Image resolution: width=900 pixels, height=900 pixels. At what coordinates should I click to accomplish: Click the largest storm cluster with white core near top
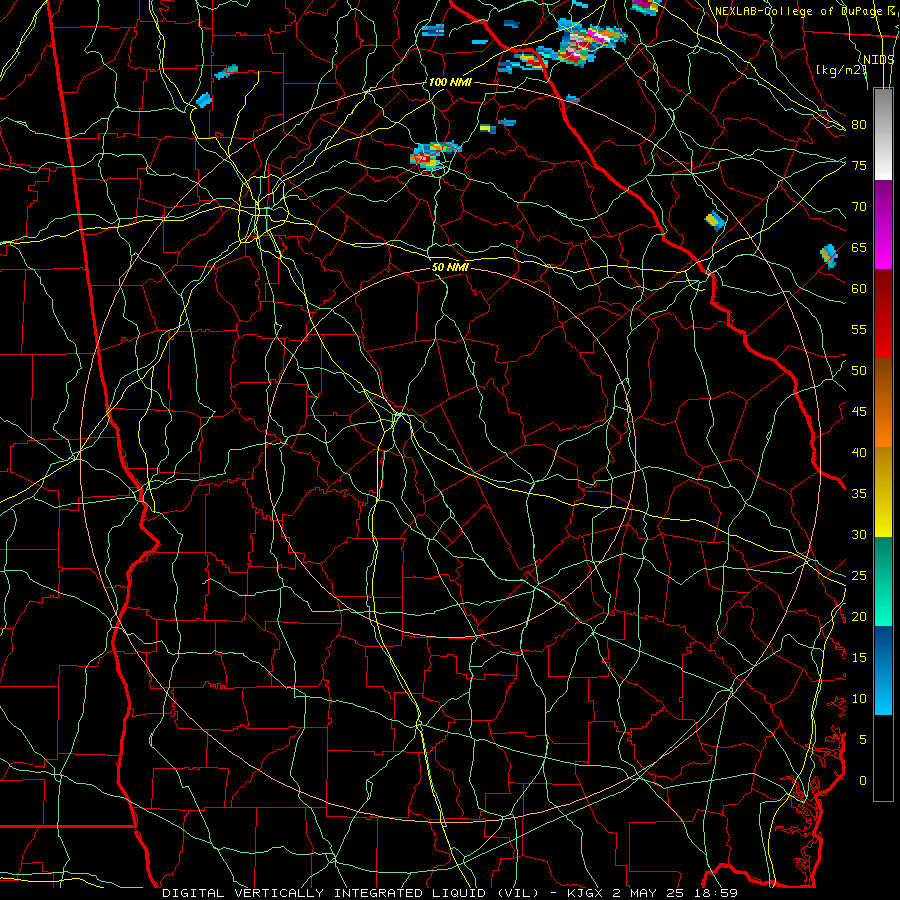[x=590, y=41]
